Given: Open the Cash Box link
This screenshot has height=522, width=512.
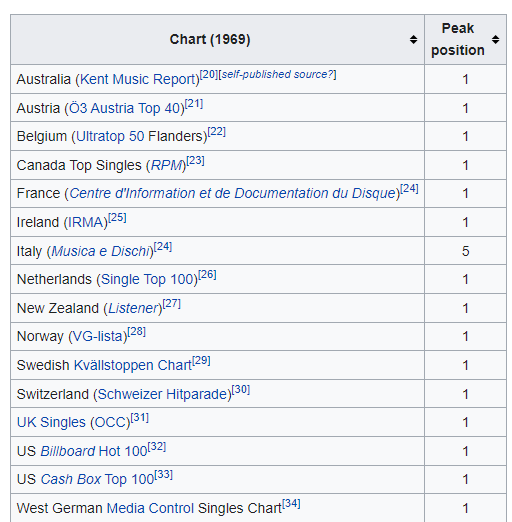Looking at the screenshot, I should [x=71, y=479].
